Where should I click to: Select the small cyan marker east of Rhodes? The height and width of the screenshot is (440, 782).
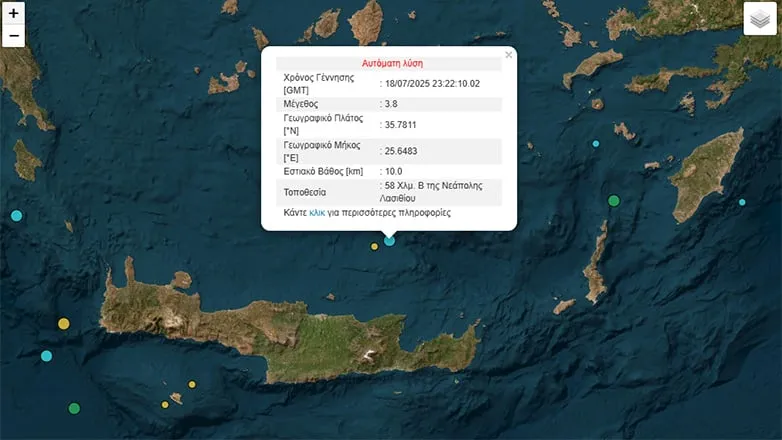[x=742, y=202]
